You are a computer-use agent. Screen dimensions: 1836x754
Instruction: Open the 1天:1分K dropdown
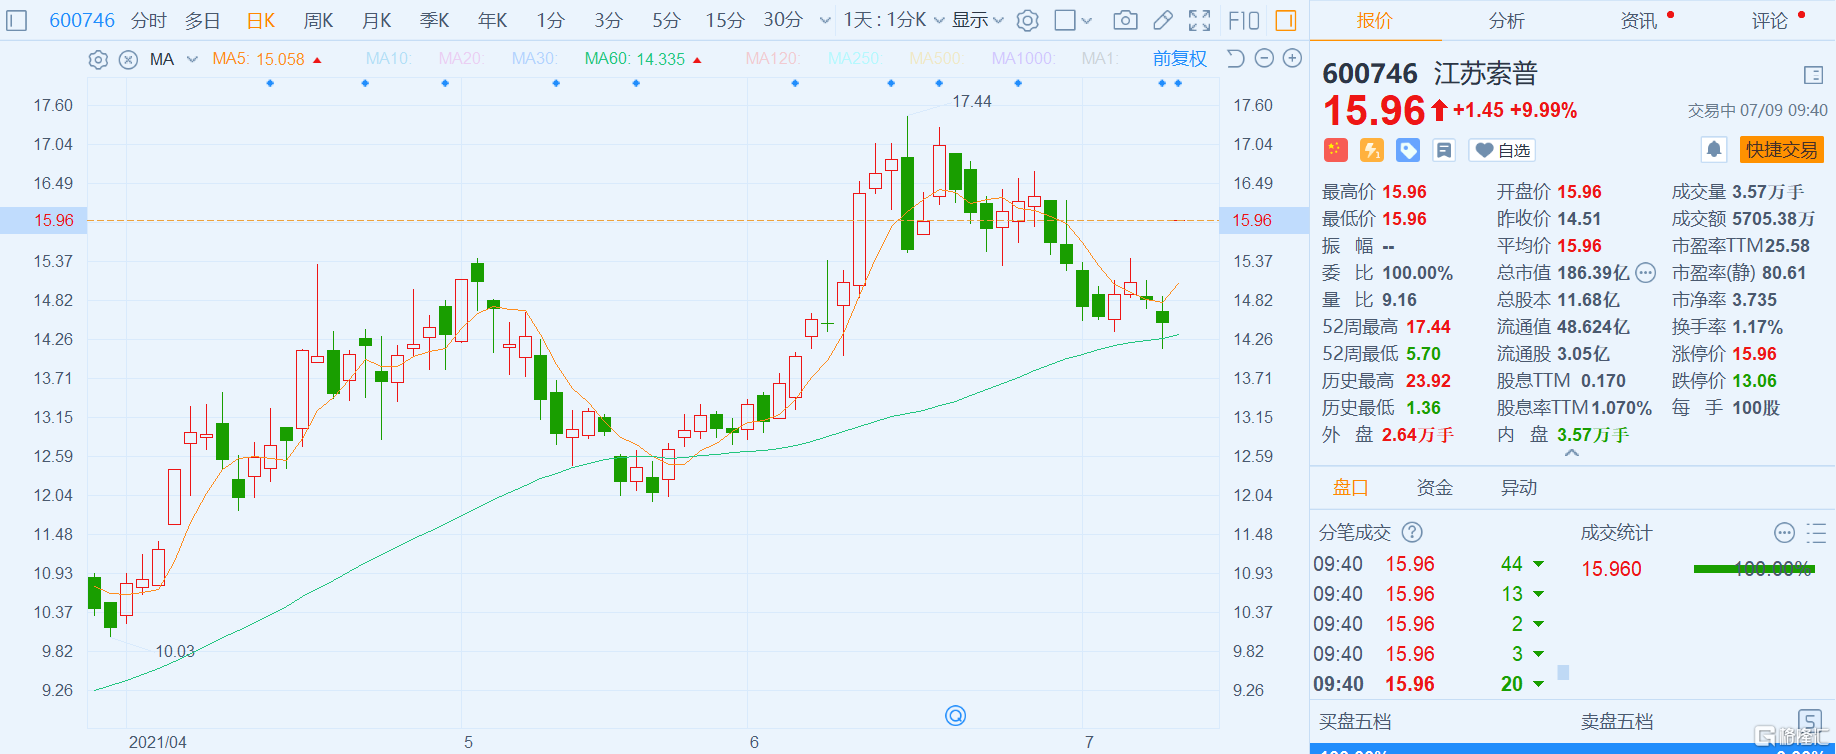click(x=894, y=20)
